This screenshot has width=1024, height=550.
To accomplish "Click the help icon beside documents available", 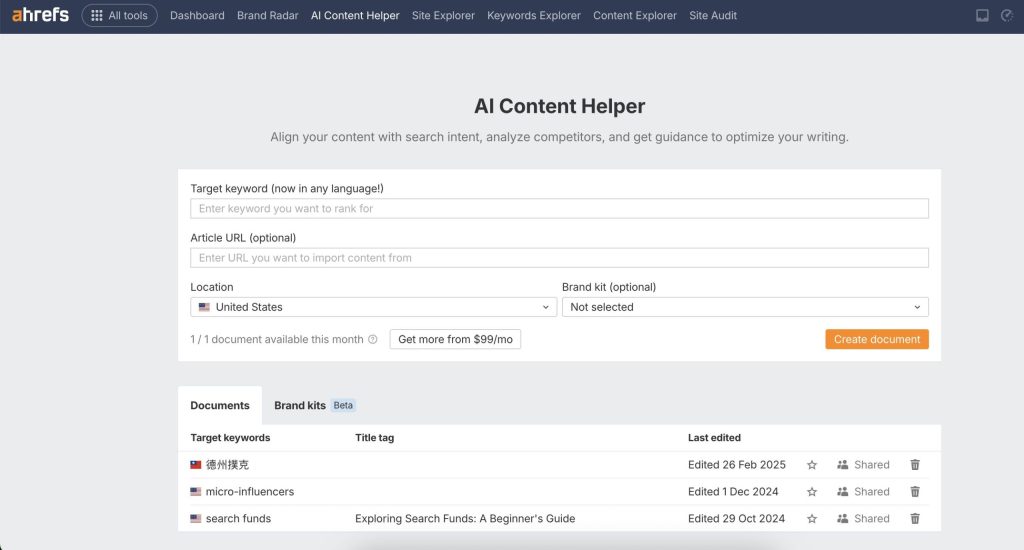I will (373, 340).
